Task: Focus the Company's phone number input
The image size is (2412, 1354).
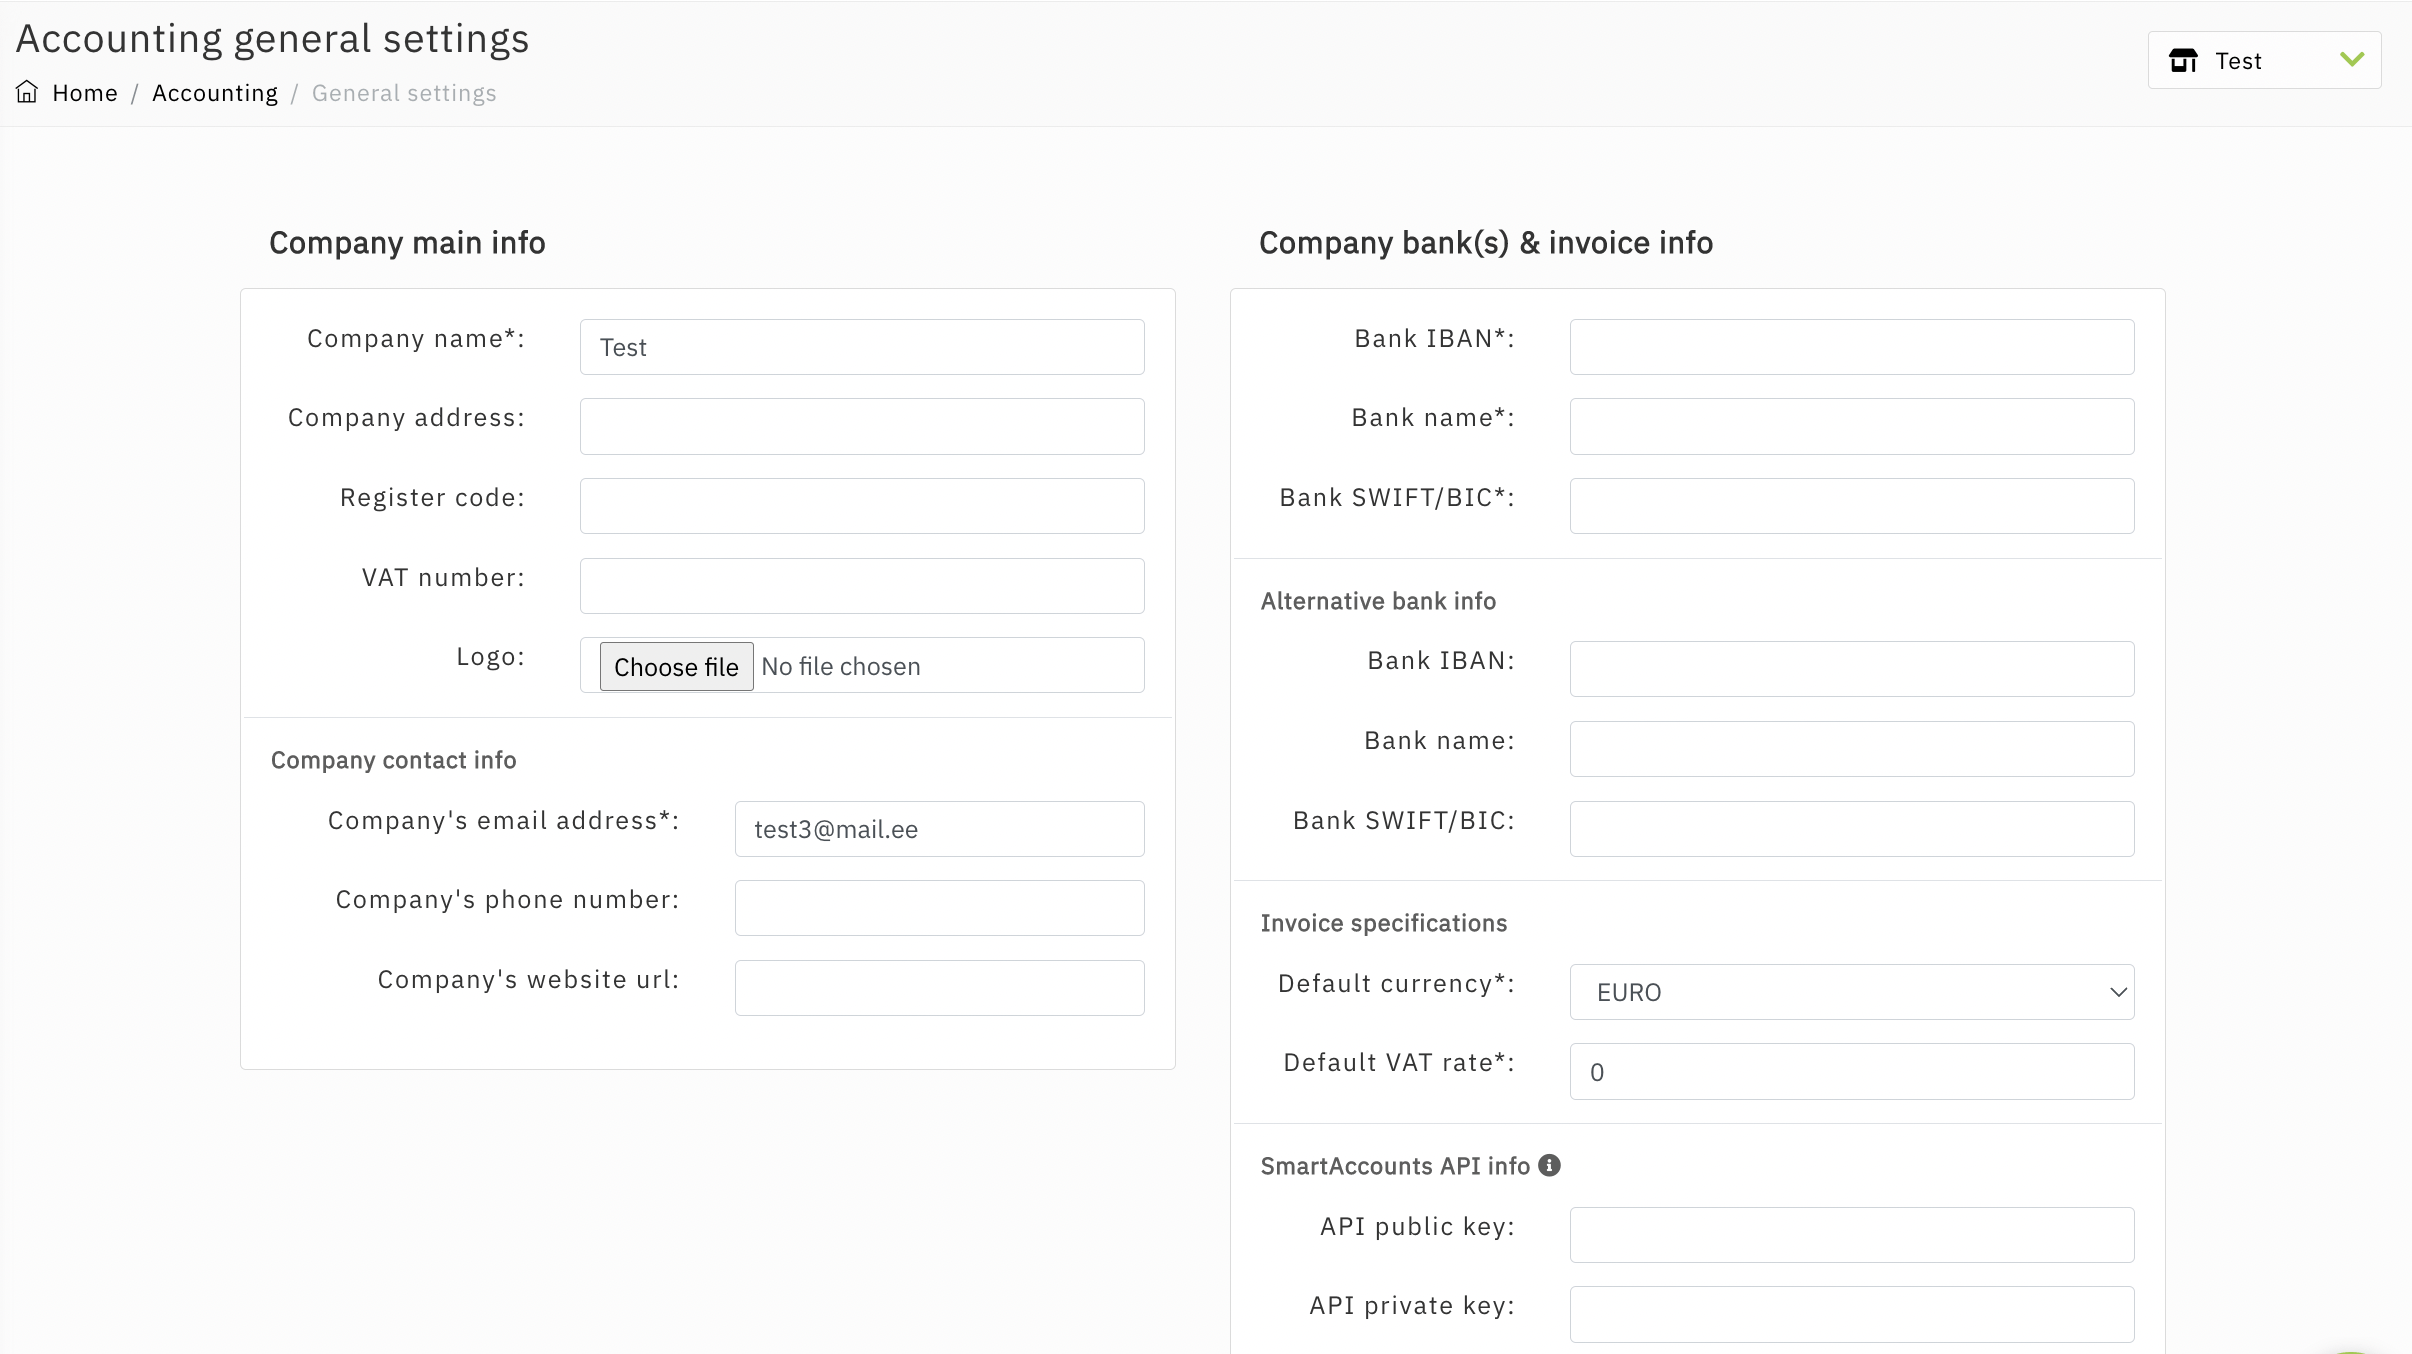Action: [939, 908]
